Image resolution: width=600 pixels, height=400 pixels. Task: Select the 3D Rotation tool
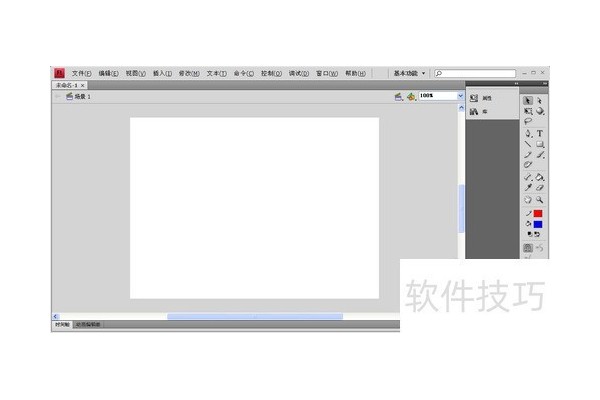[540, 111]
